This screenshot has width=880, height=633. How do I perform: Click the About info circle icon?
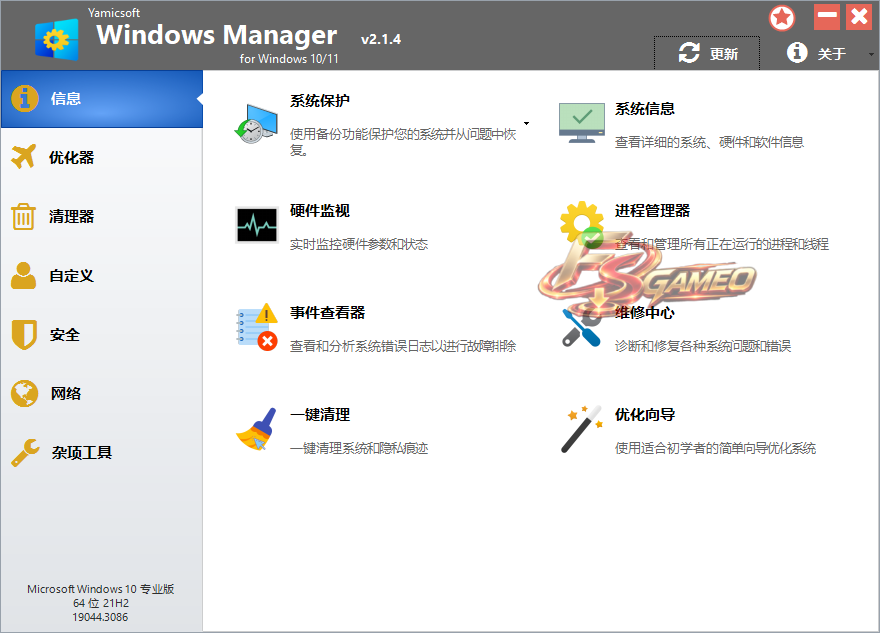[x=797, y=52]
